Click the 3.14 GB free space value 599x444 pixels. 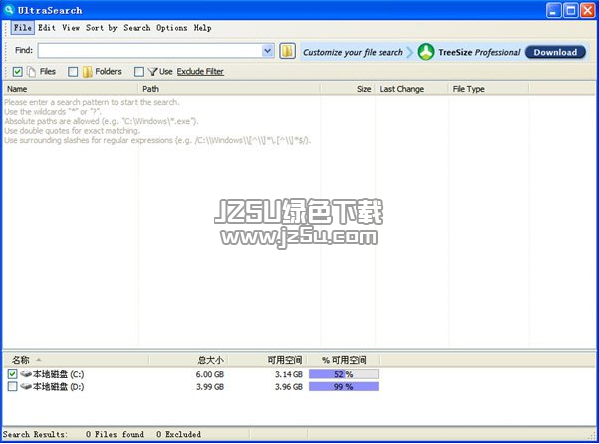click(289, 374)
